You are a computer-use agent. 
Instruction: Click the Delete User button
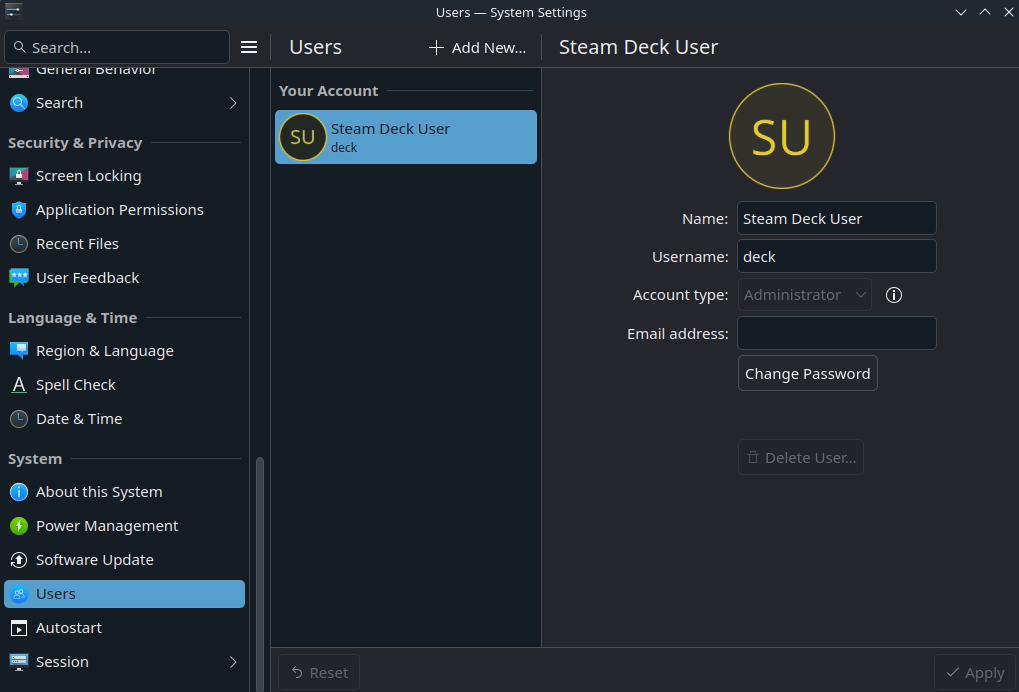click(x=800, y=457)
